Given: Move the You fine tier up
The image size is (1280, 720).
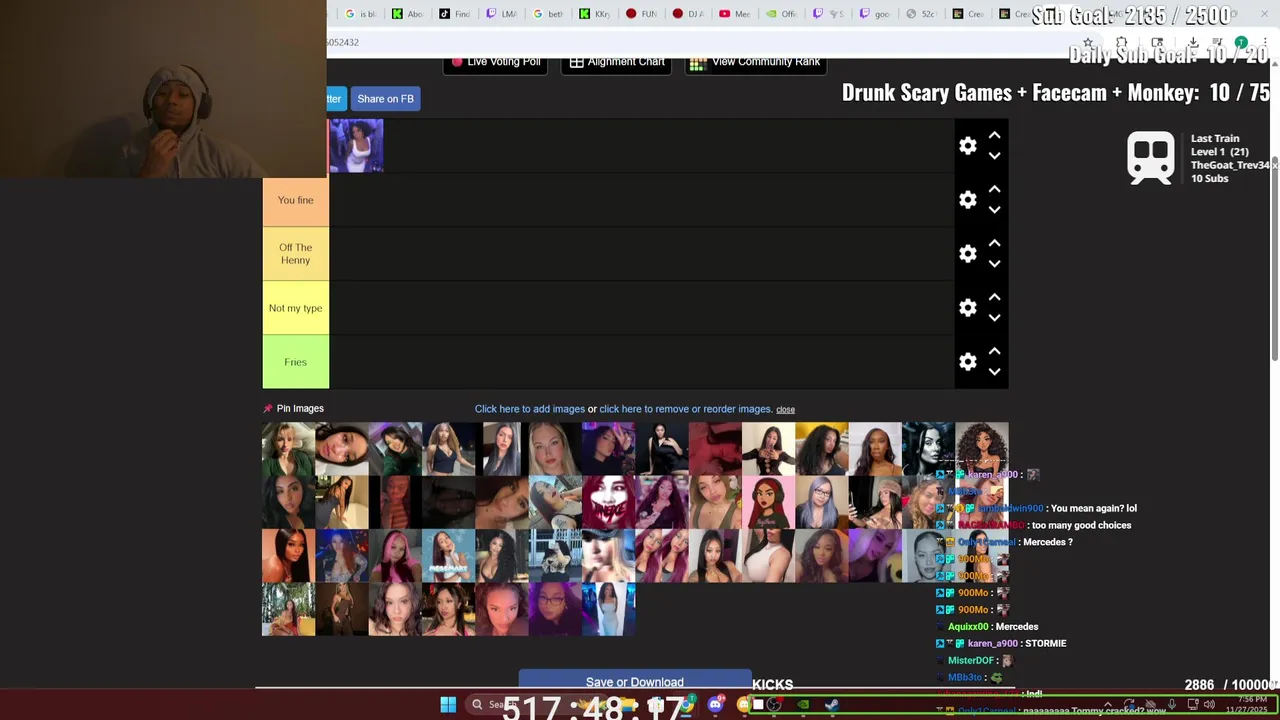Looking at the screenshot, I should click(994, 189).
